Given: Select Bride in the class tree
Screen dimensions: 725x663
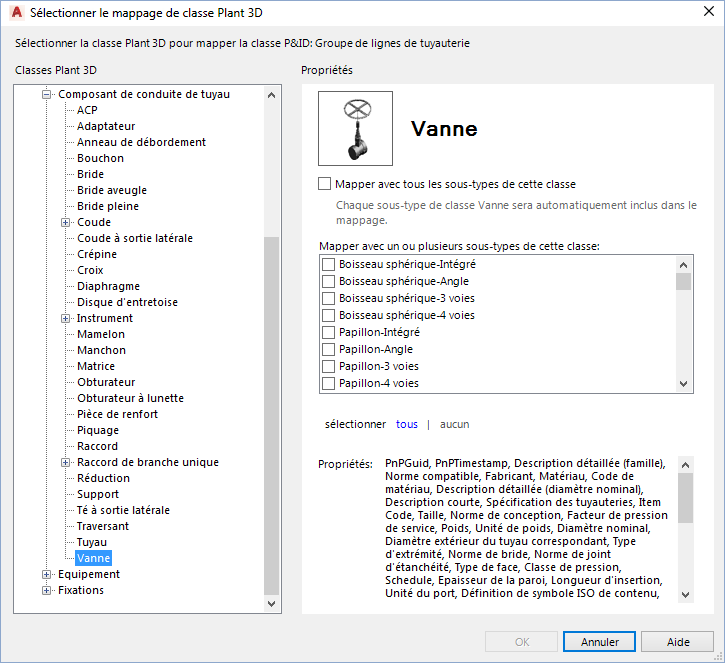Looking at the screenshot, I should (x=90, y=174).
